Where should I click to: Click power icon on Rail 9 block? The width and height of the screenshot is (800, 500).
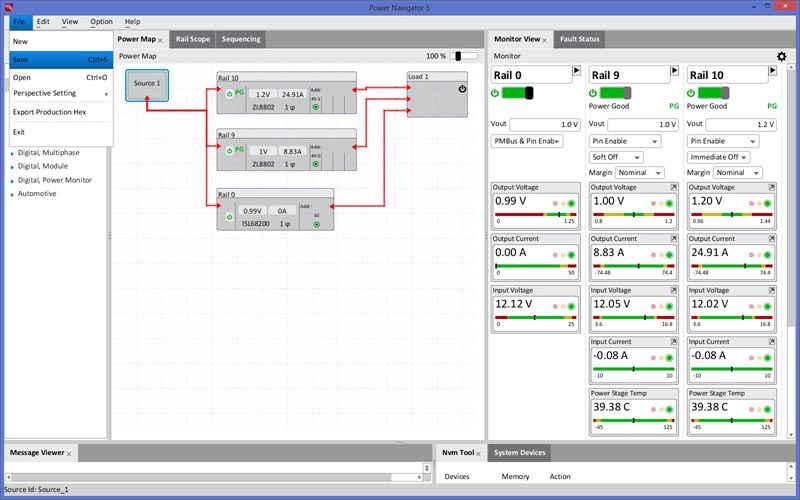(x=230, y=151)
